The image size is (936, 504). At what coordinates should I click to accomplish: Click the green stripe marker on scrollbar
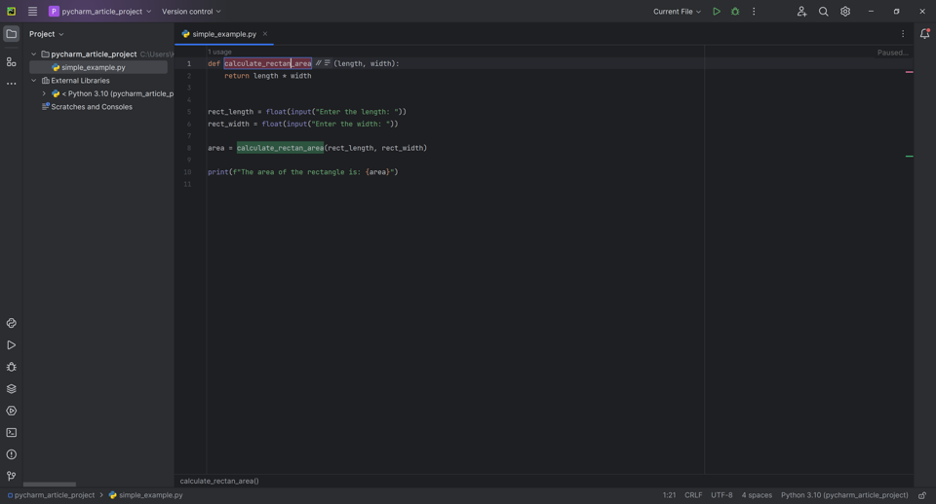909,156
